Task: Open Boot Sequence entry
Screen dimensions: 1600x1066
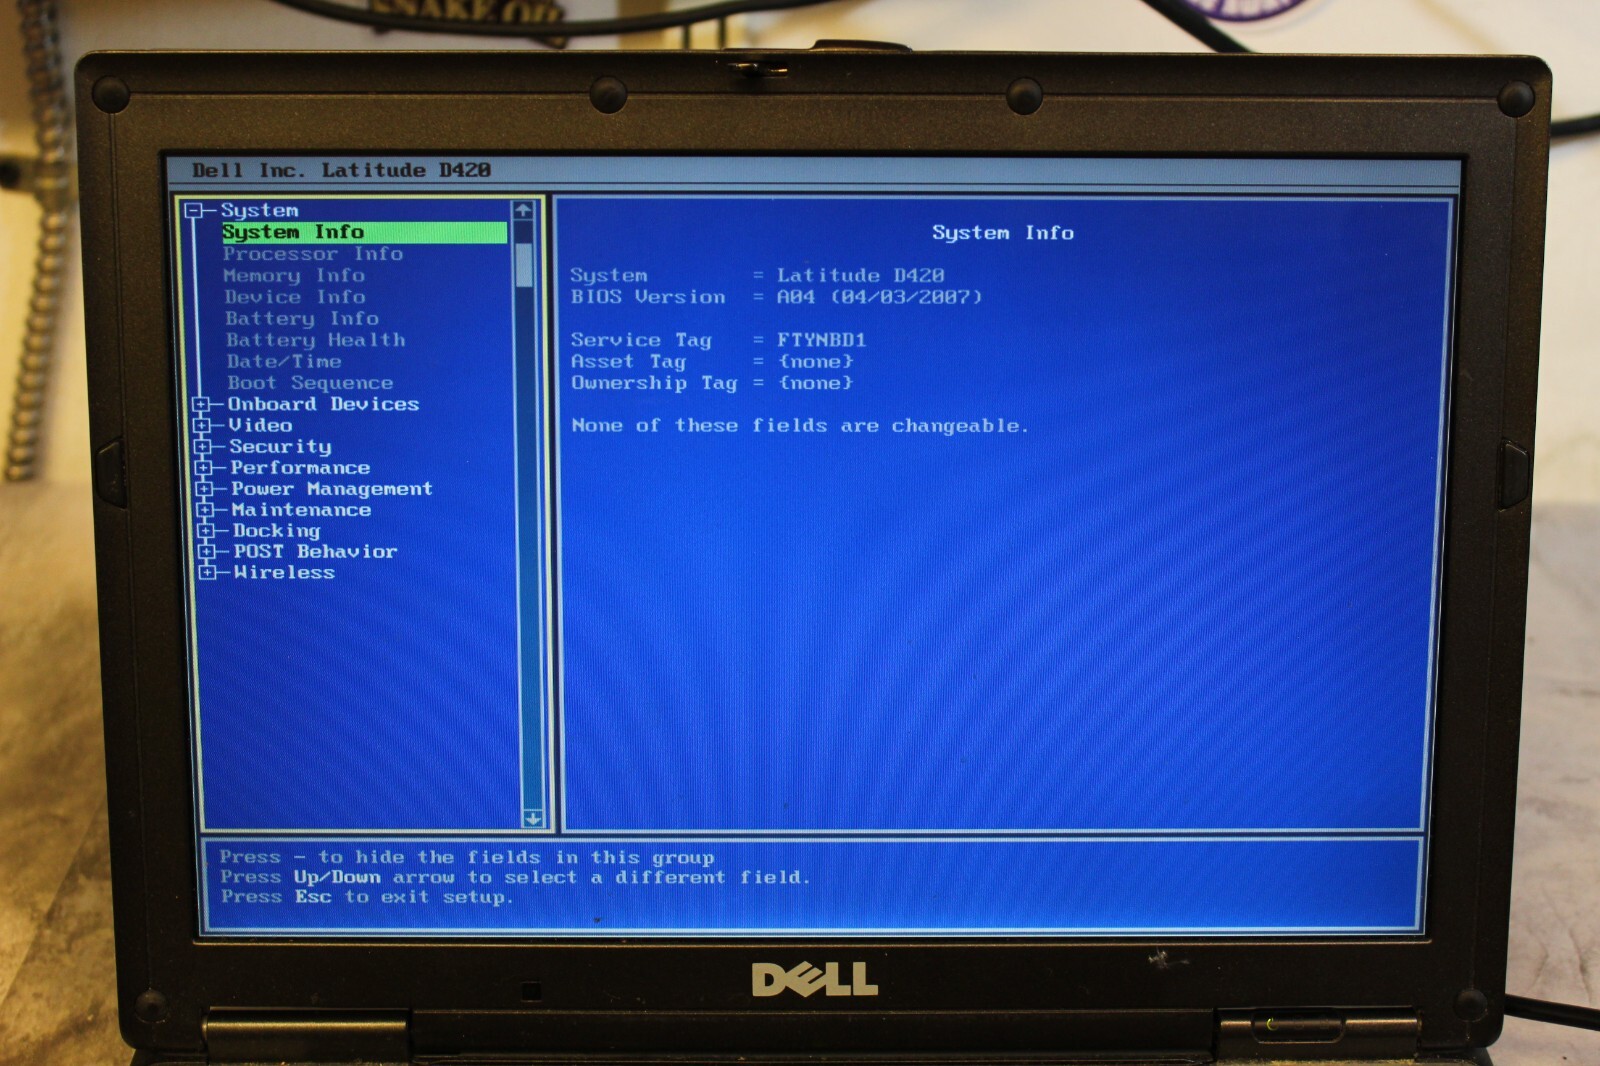Action: point(310,383)
